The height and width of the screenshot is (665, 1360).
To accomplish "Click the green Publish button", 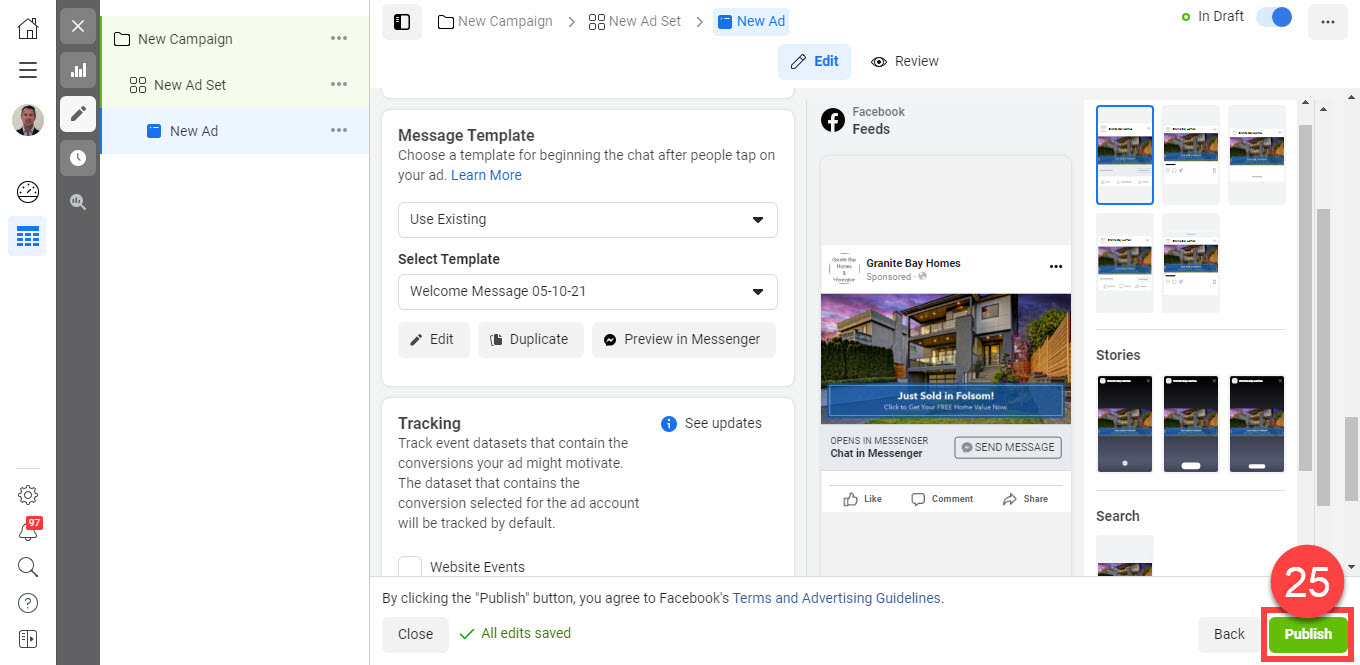I will 1308,634.
